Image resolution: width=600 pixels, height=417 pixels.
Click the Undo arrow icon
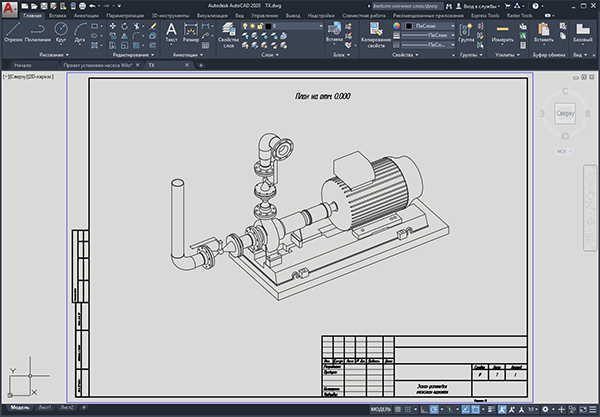(x=92, y=6)
